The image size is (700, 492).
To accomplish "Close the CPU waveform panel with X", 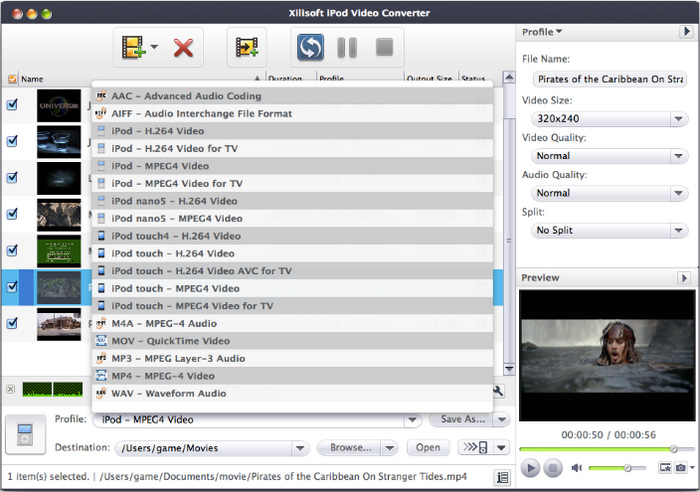I will pos(11,389).
